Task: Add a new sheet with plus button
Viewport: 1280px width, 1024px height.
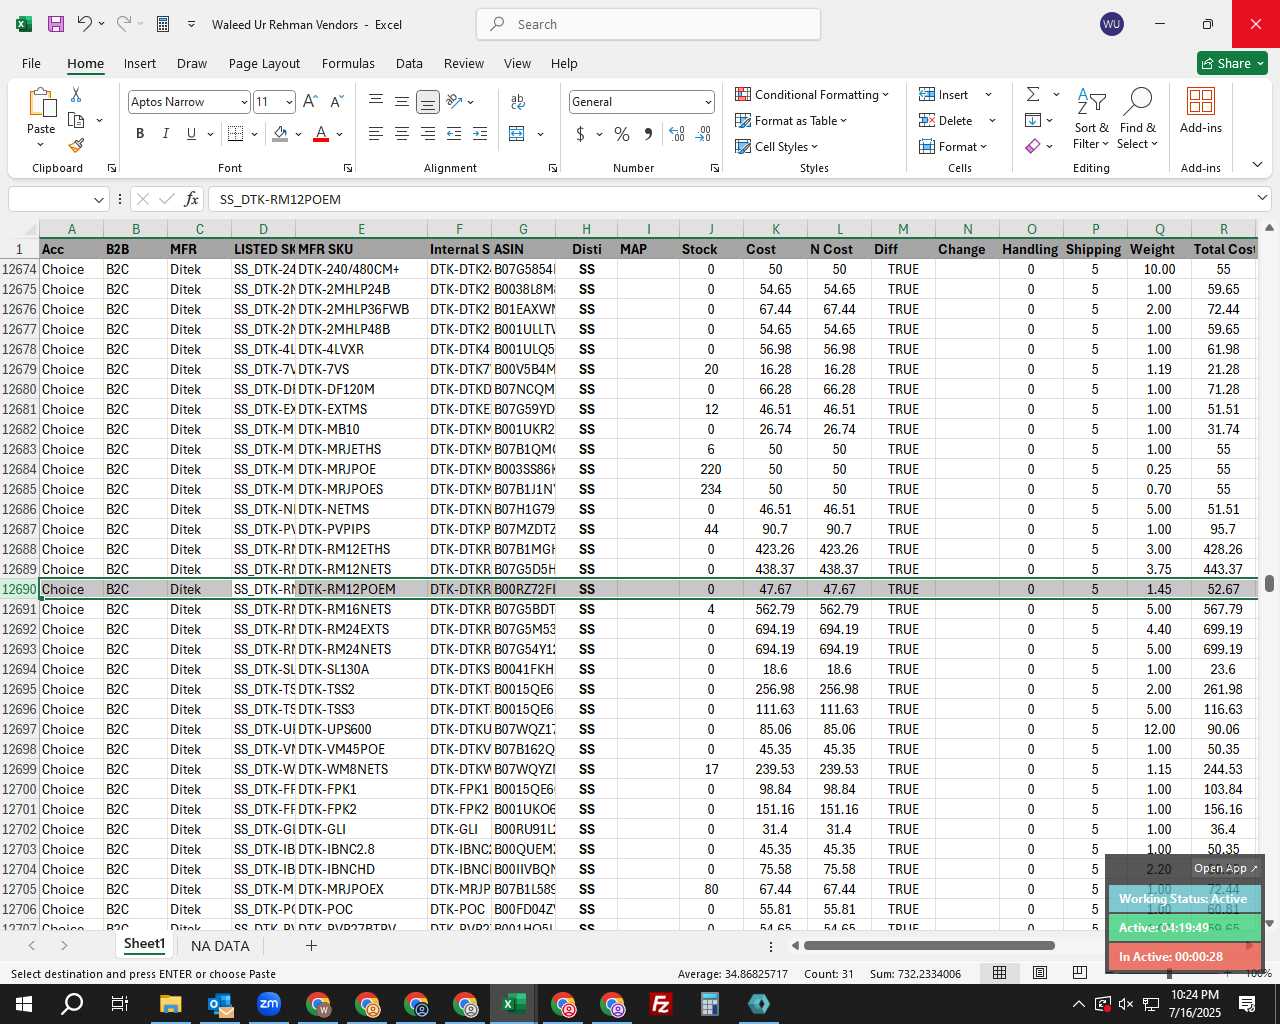Action: (311, 945)
